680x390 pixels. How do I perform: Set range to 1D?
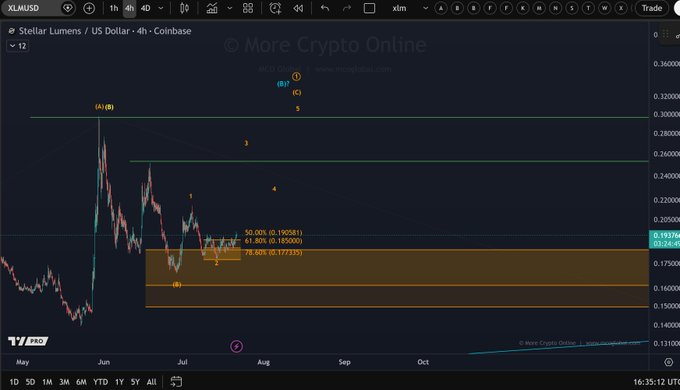(14, 382)
